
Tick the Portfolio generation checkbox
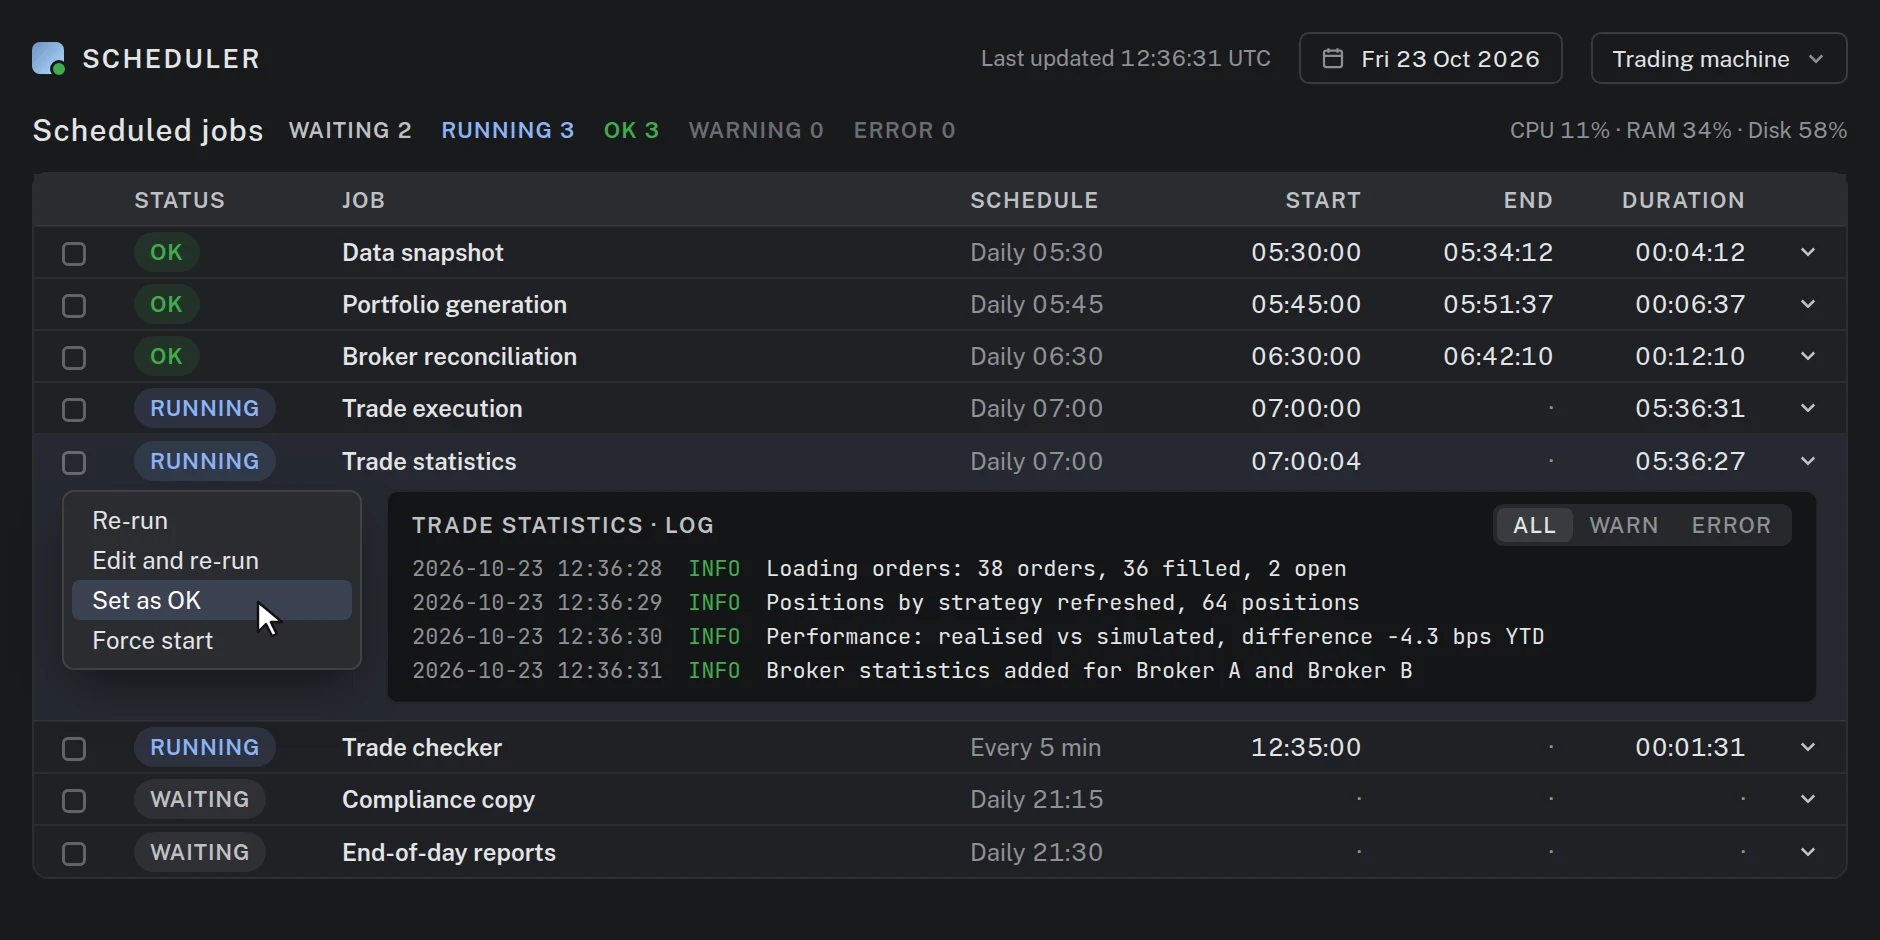pyautogui.click(x=74, y=306)
